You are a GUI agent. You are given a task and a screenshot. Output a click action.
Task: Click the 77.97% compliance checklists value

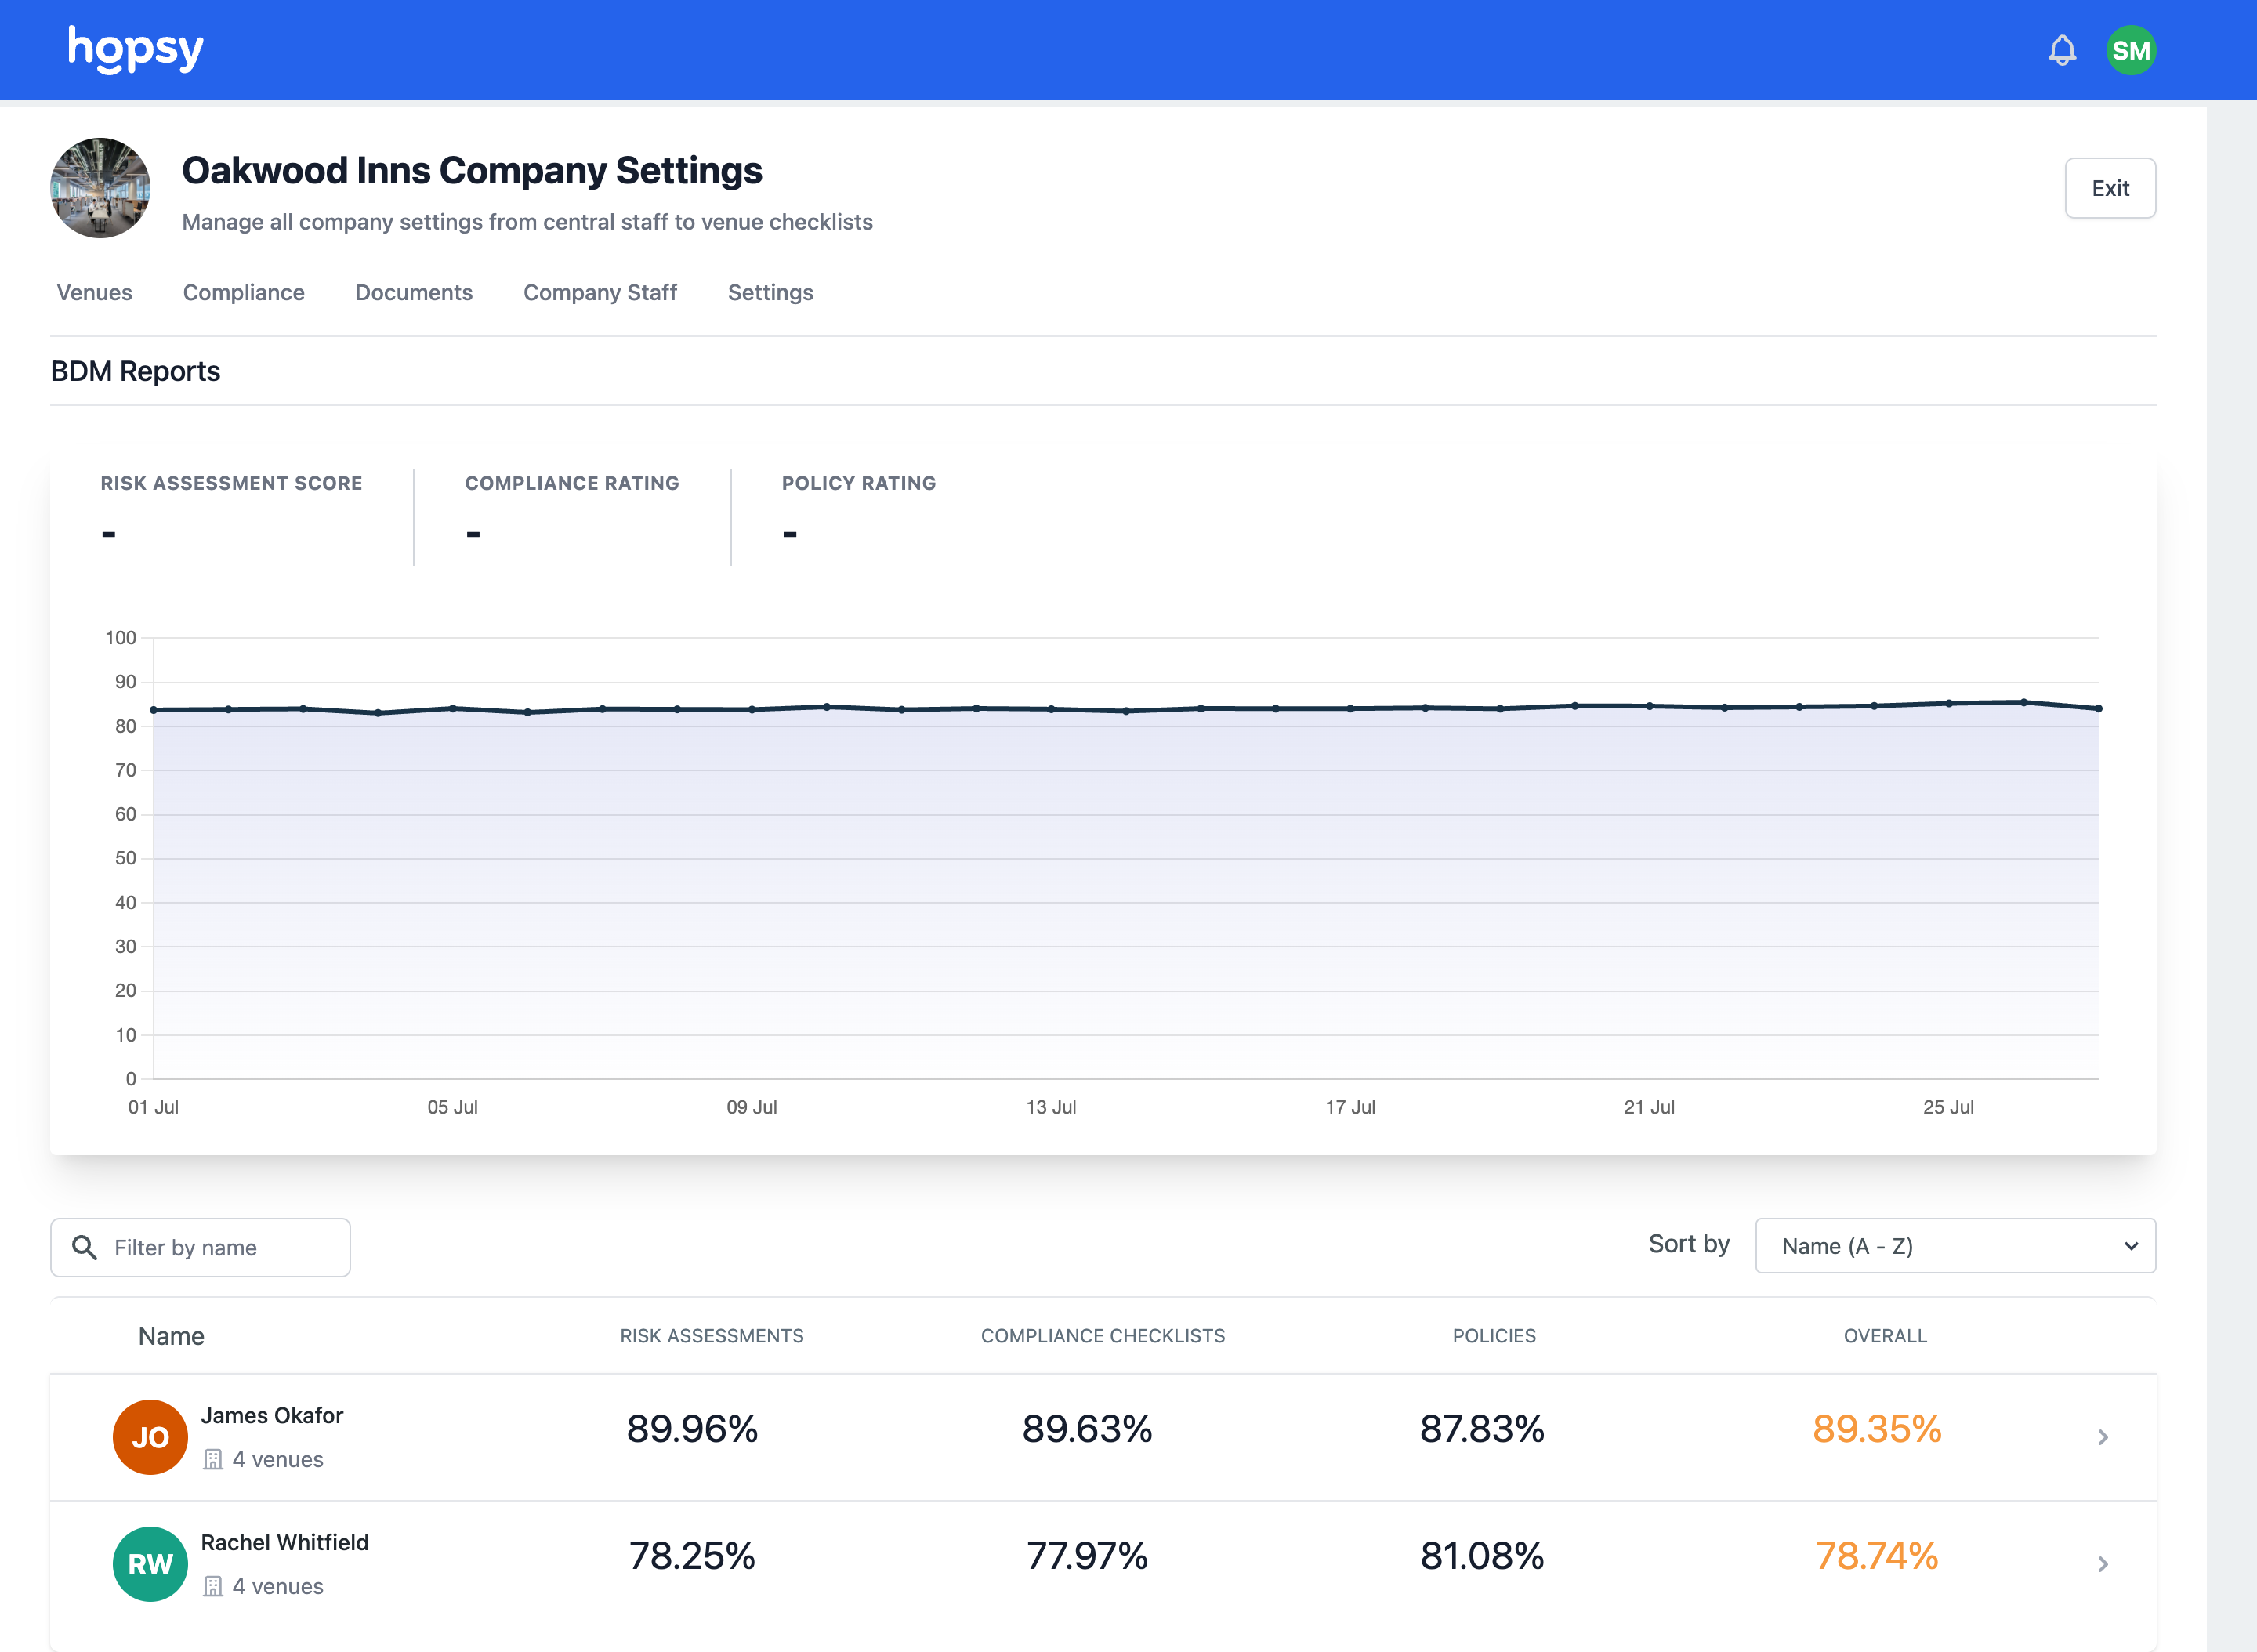tap(1087, 1556)
